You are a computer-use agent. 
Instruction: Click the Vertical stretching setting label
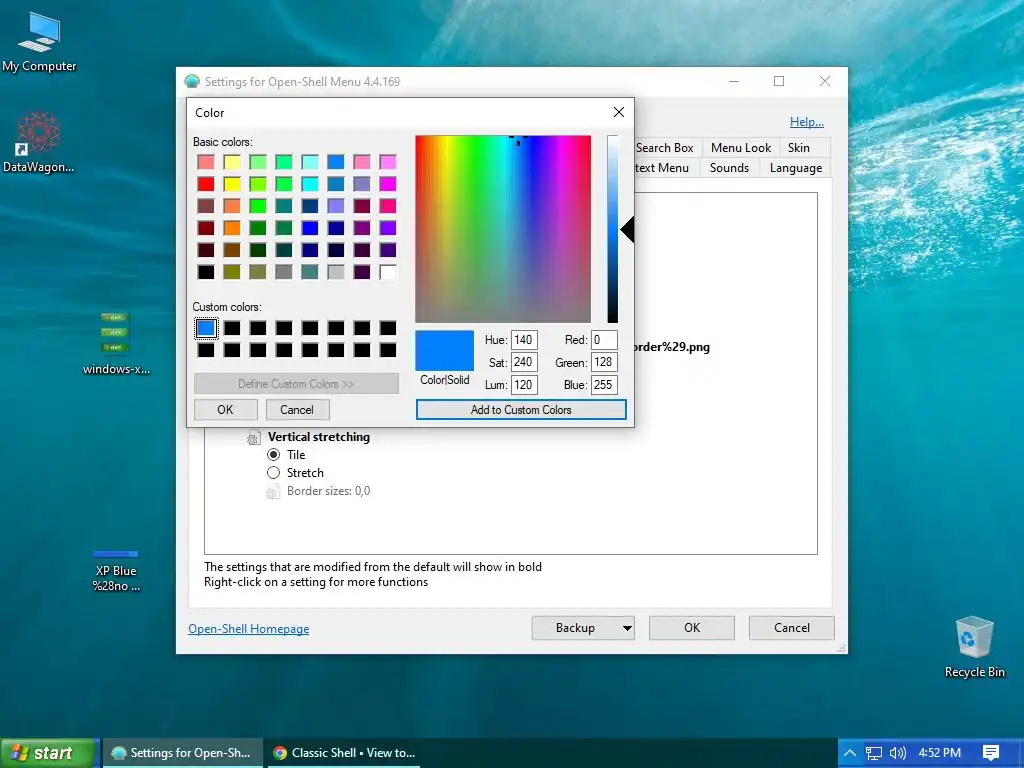point(319,437)
